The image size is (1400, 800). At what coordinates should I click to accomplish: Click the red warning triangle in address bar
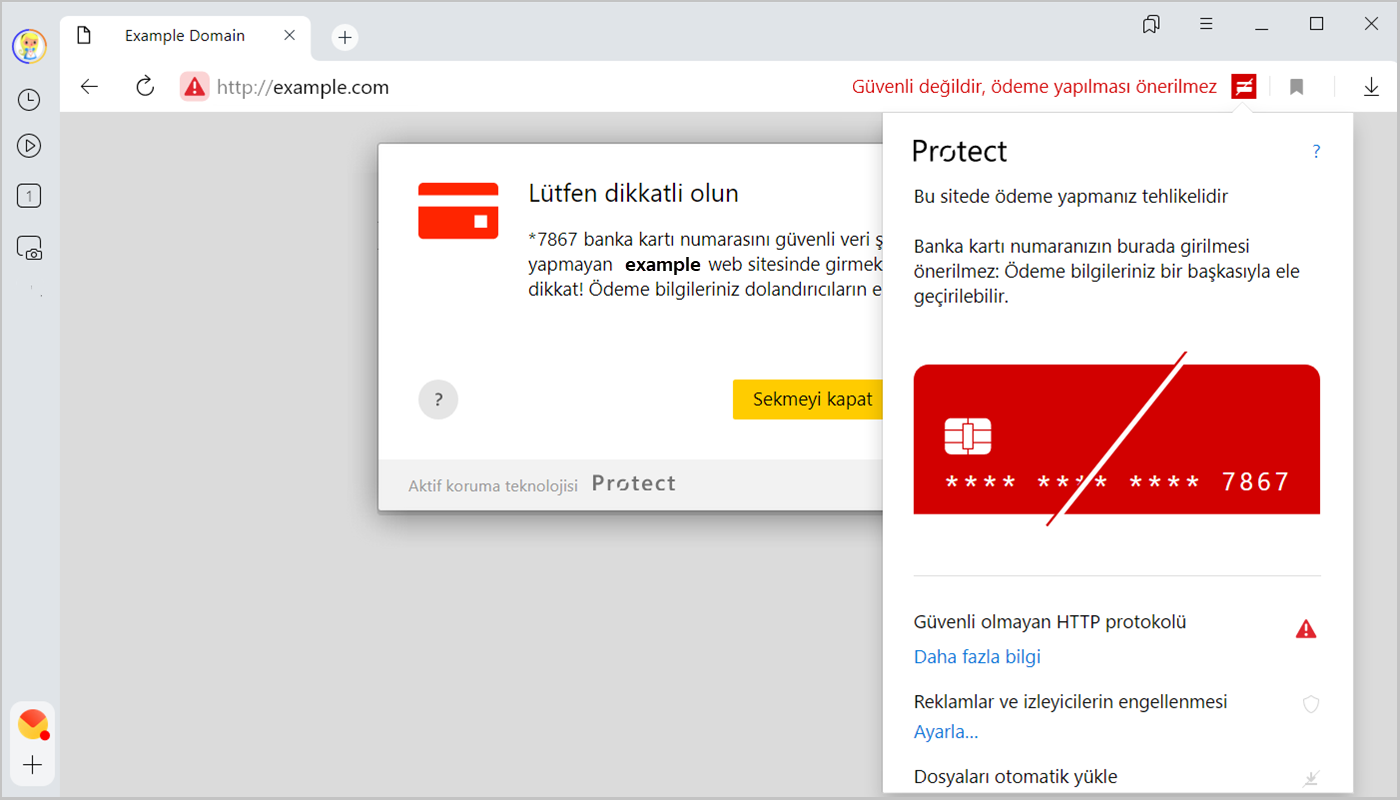pos(194,87)
